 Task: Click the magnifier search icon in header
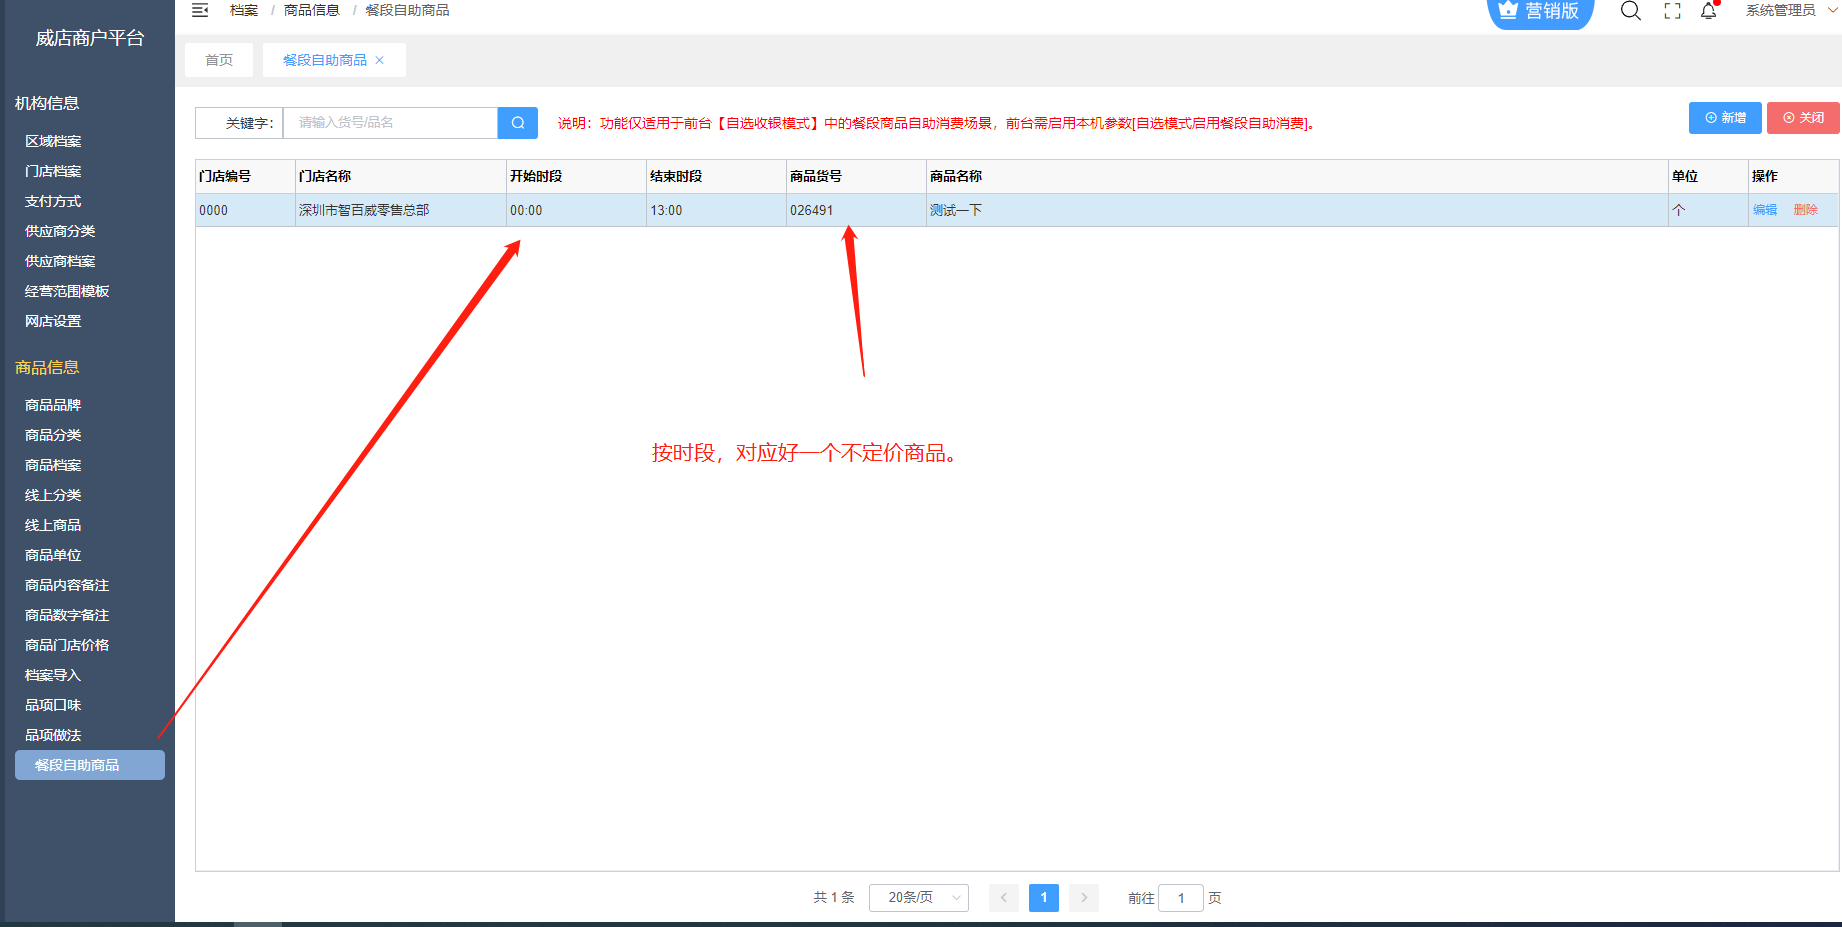point(1630,11)
